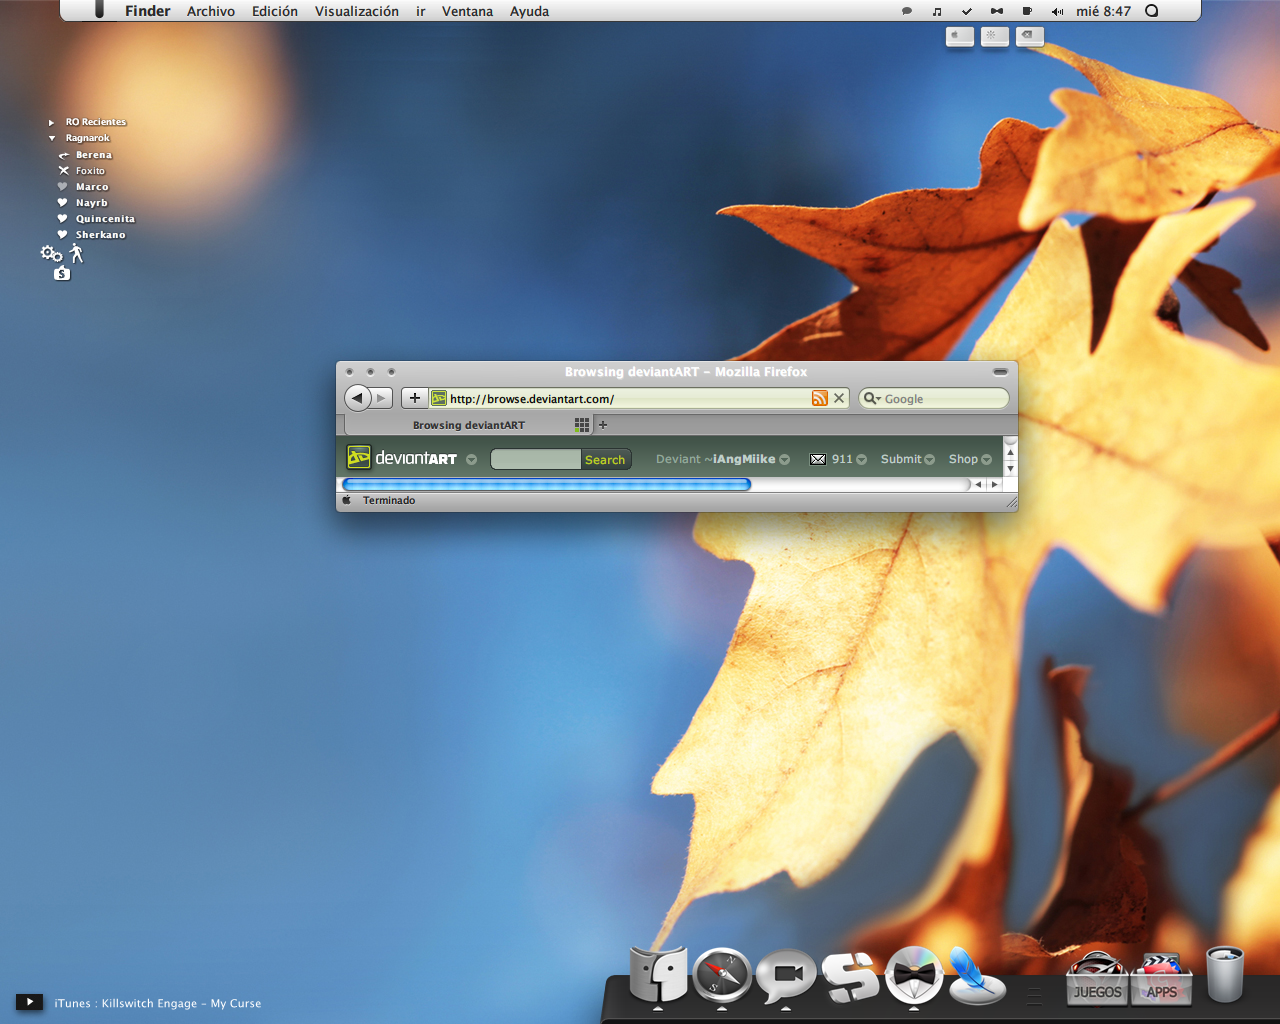Open Spotlight search in menu bar

1152,11
